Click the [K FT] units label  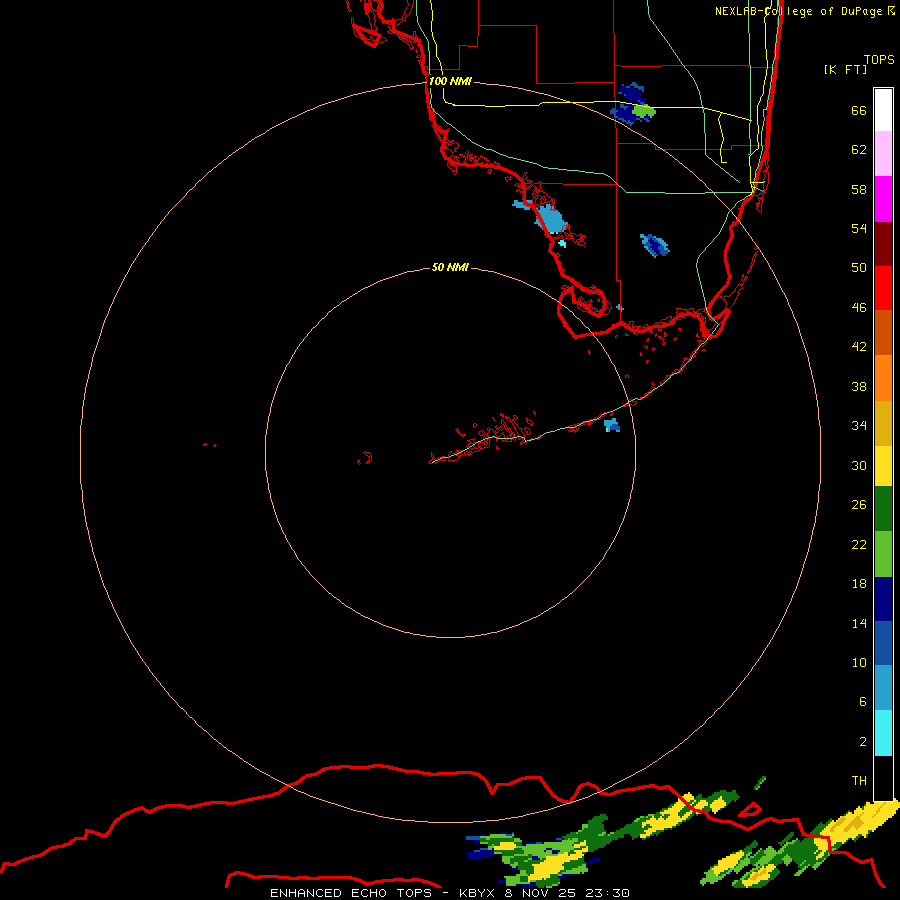point(845,69)
